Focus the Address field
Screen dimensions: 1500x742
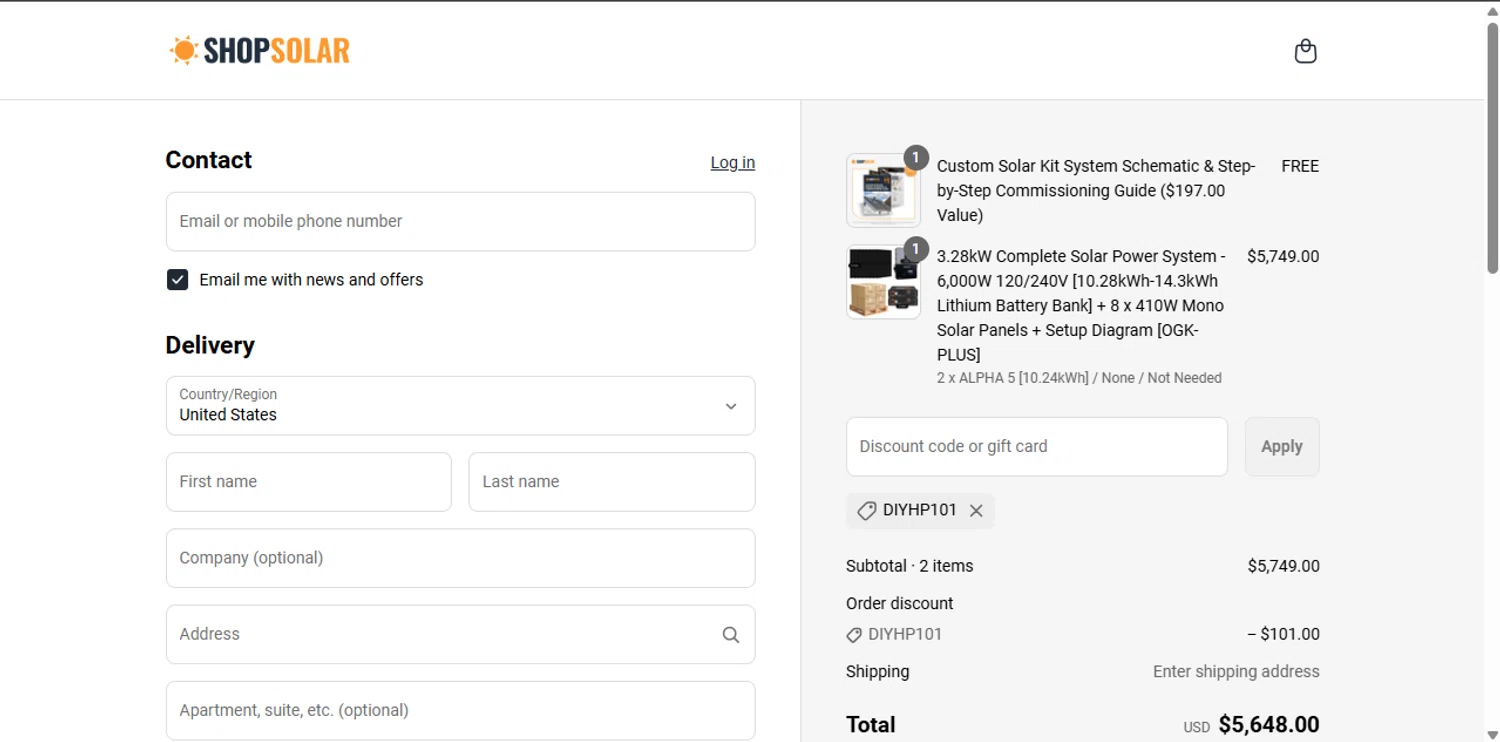coord(460,634)
